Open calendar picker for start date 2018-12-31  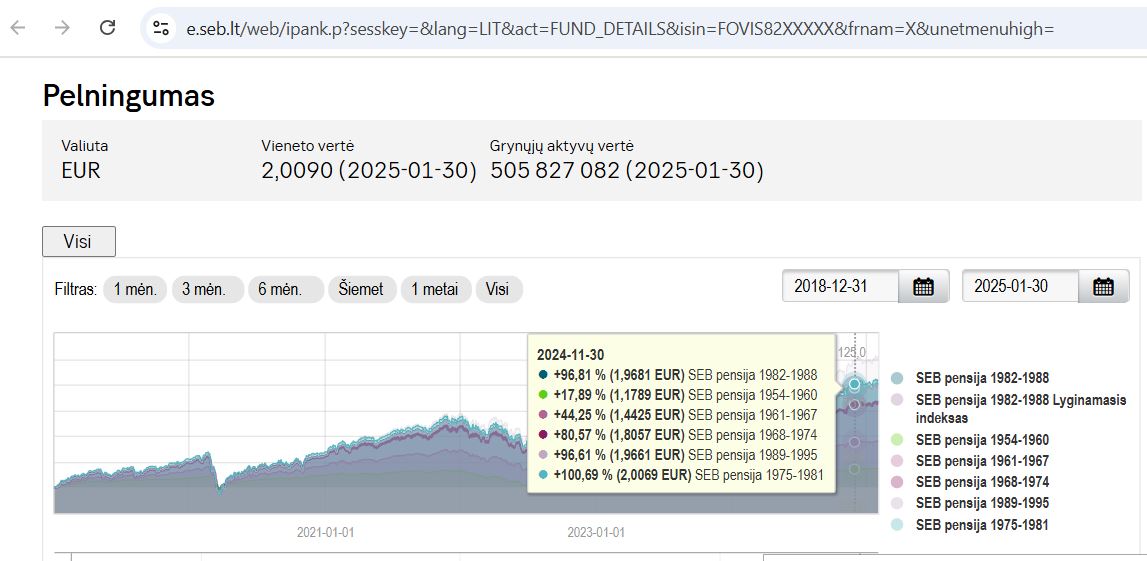point(923,286)
